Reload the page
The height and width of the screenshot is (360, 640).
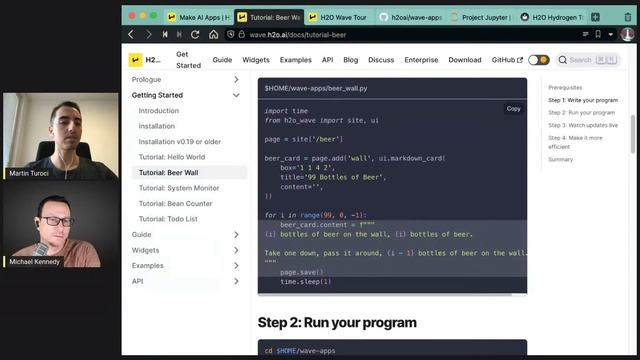(x=195, y=35)
